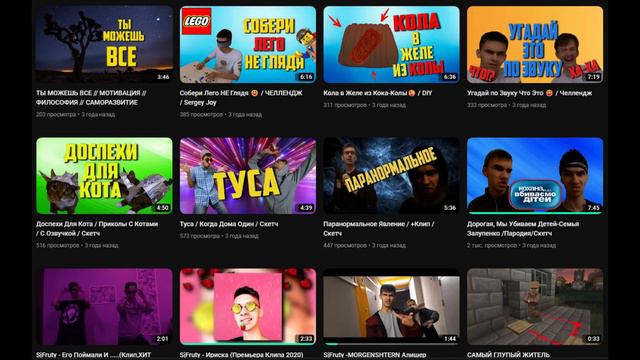Click the 5:36 duration badge
Screen dimensions: 640x360
450,208
